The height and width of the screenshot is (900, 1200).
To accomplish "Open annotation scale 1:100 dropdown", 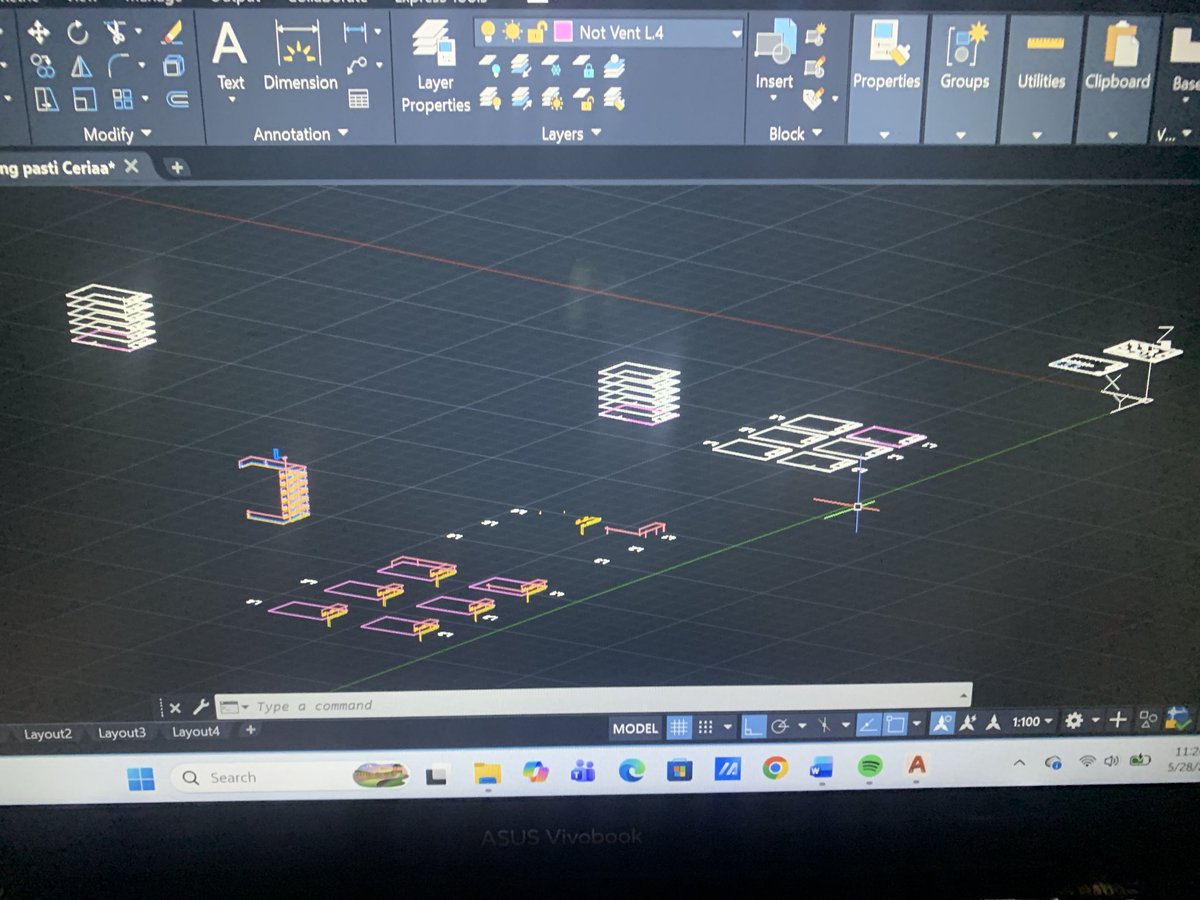I will pyautogui.click(x=1031, y=721).
